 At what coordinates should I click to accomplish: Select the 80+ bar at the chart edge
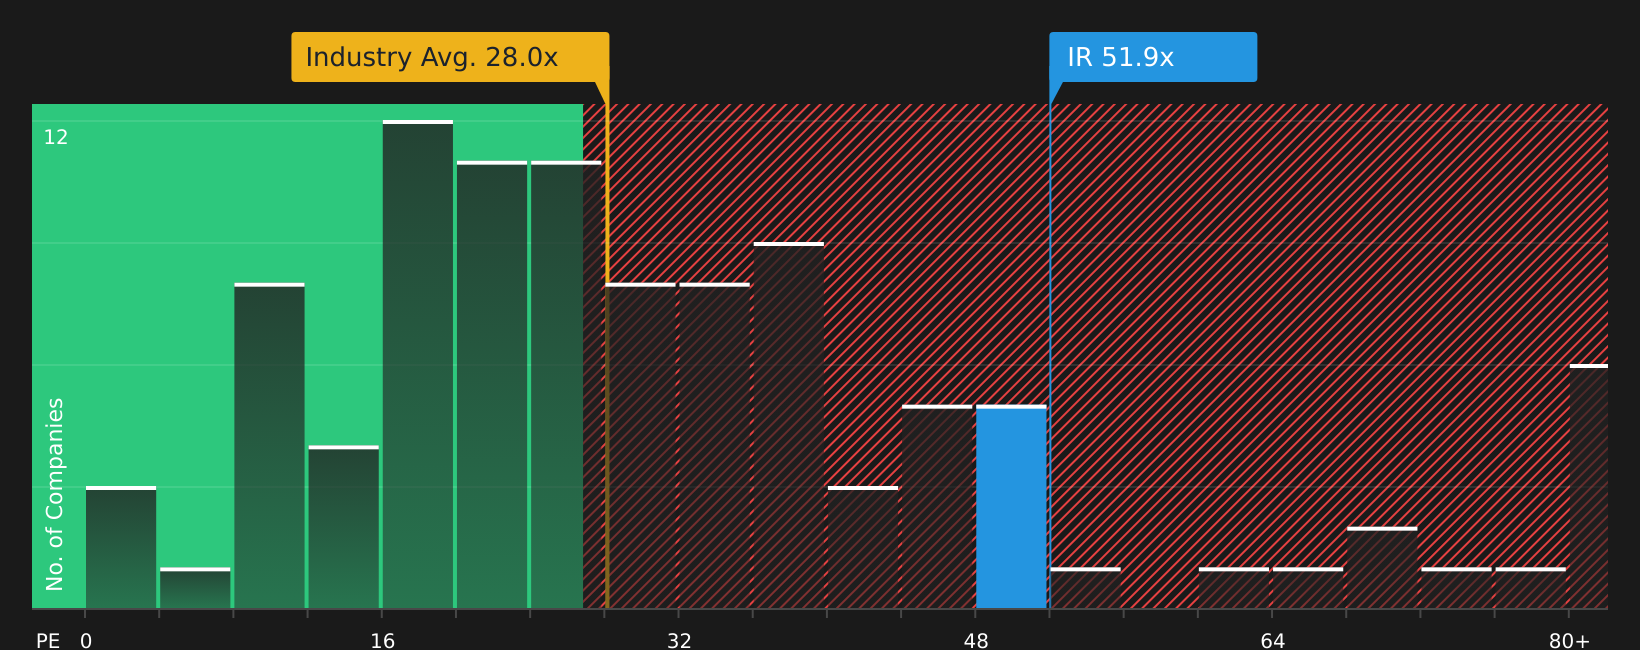1589,487
